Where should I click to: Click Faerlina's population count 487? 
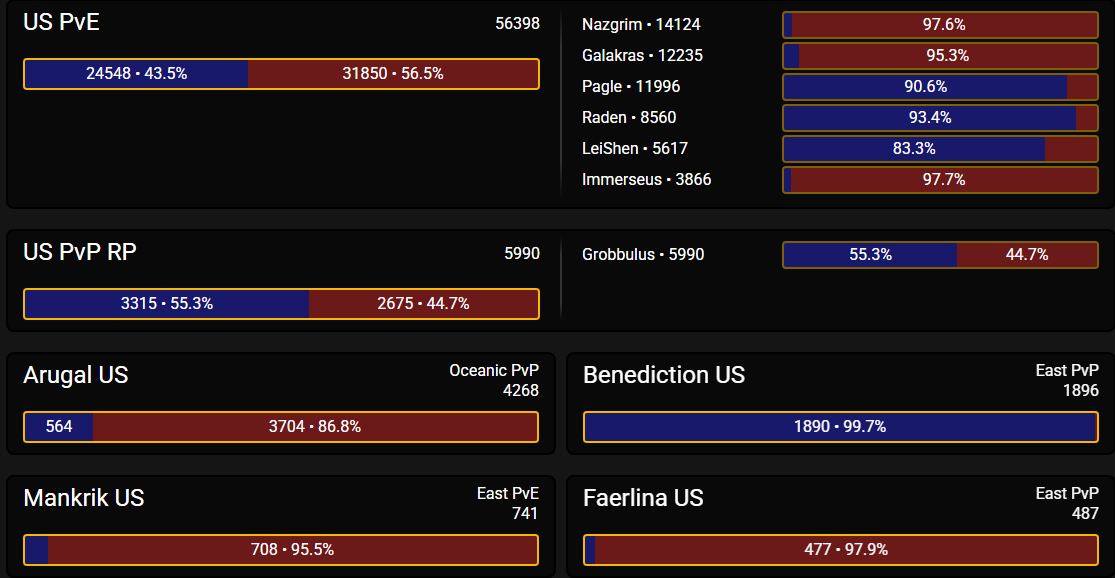[x=1085, y=513]
